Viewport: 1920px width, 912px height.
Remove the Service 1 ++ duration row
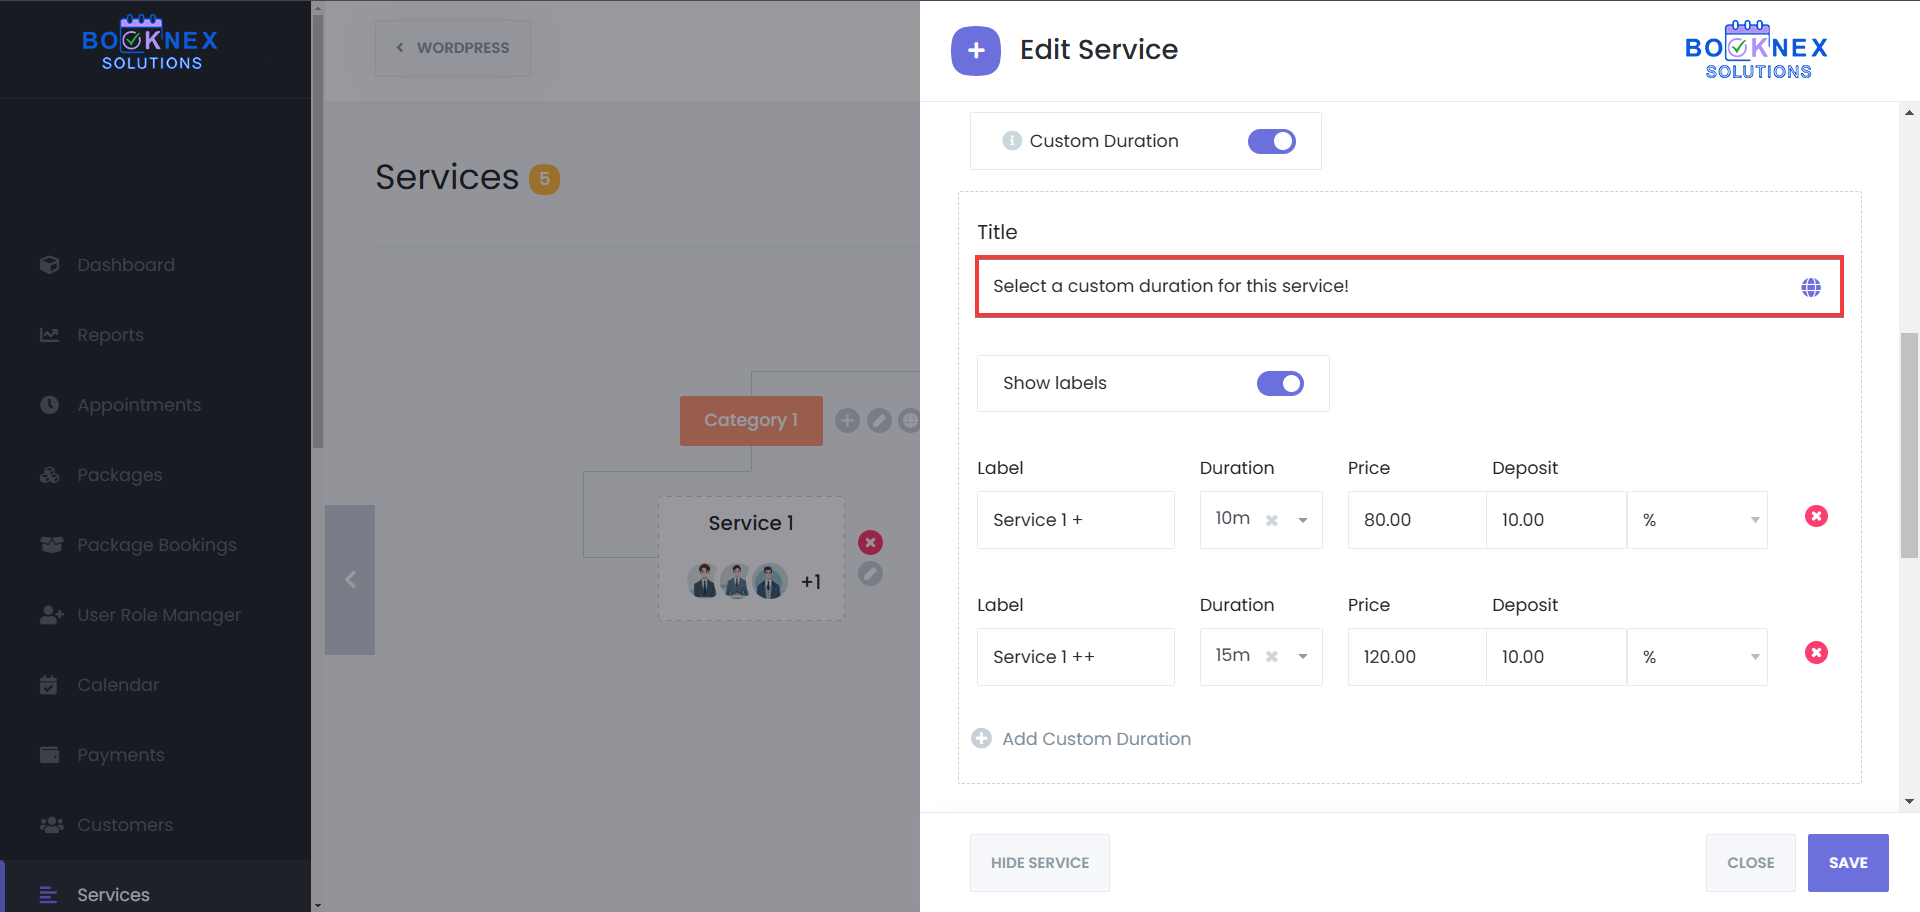(x=1817, y=653)
